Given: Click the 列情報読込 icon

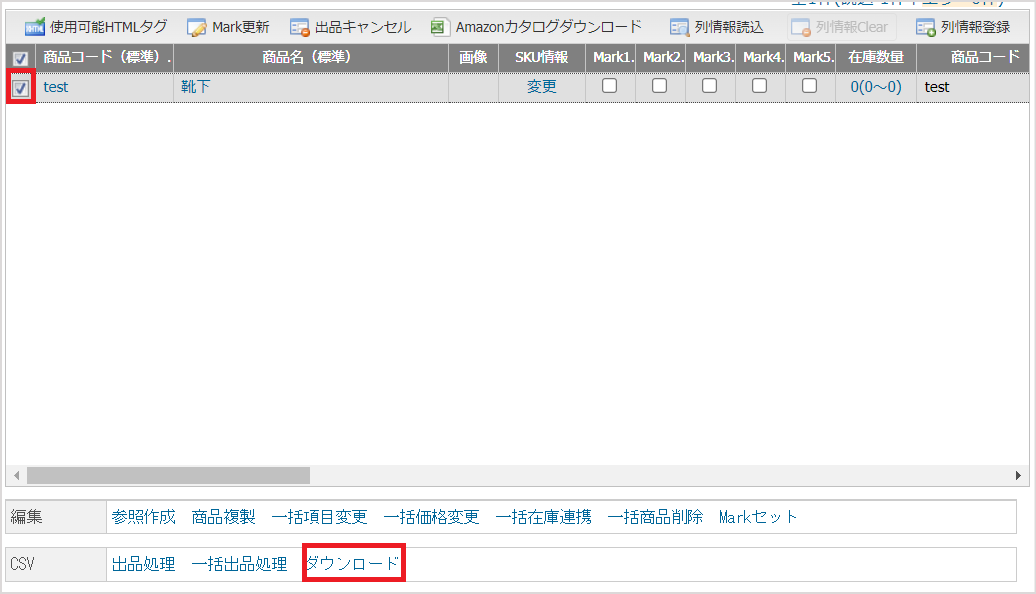Looking at the screenshot, I should 679,28.
